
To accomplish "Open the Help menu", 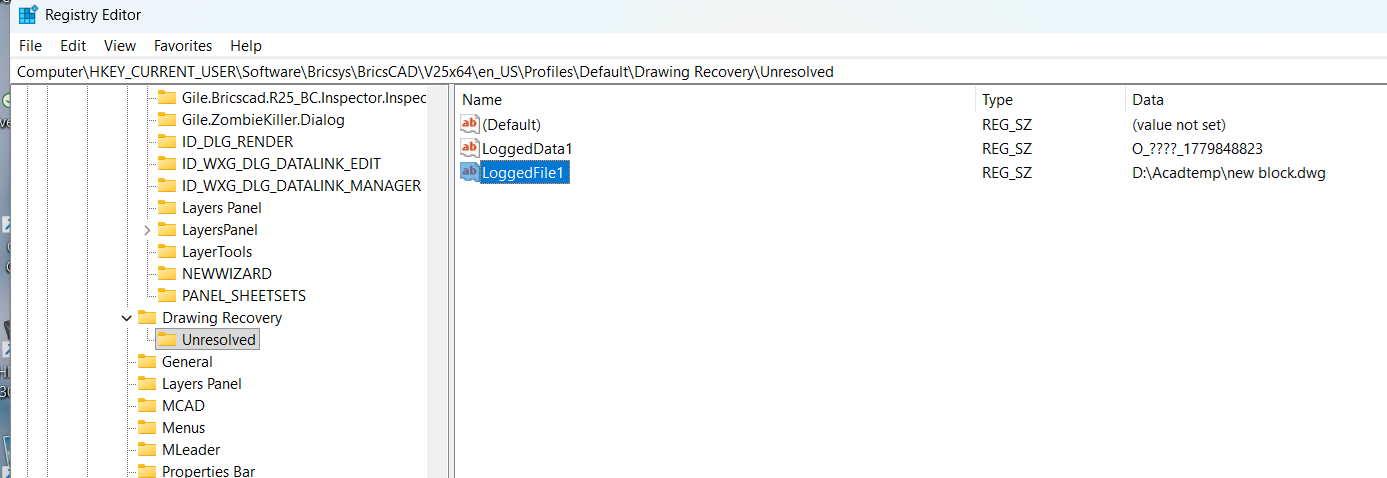I will (246, 46).
